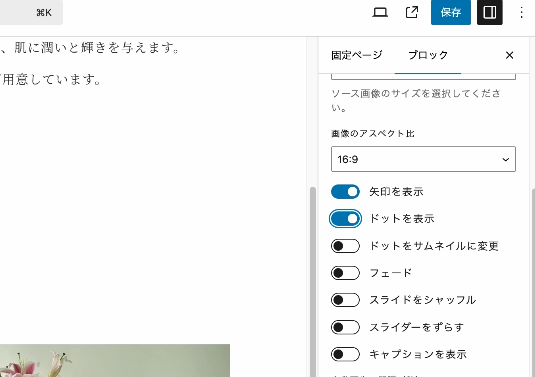Enable スライダーをずらす toggle

click(345, 327)
